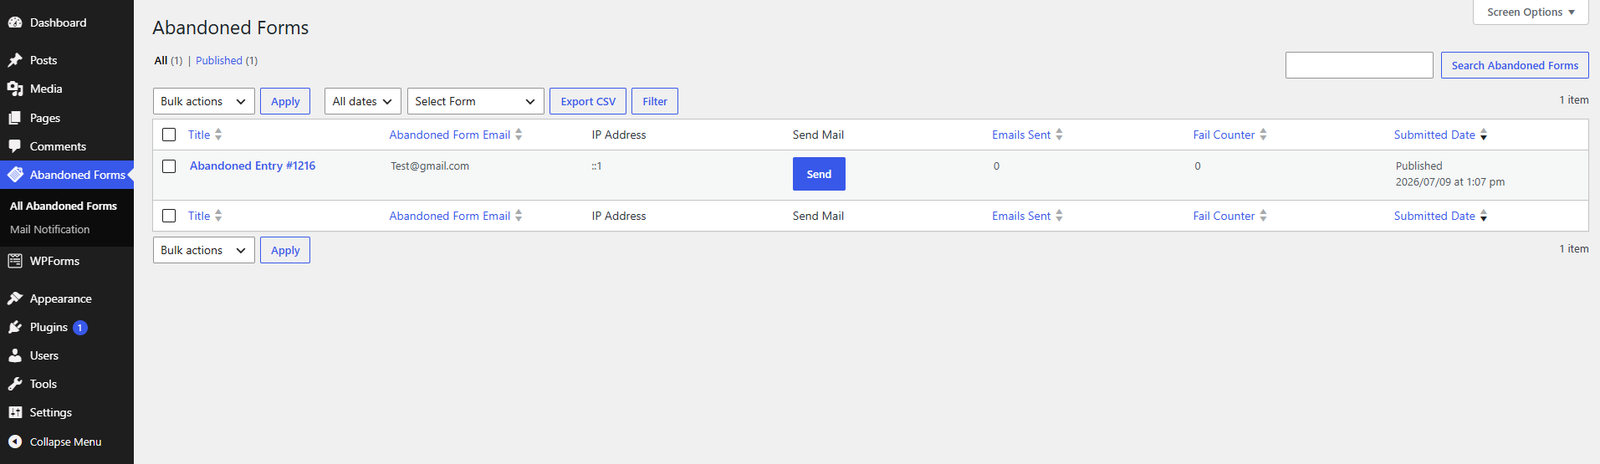Show the Published filter view
Screen dimensions: 1600x464
pos(219,60)
